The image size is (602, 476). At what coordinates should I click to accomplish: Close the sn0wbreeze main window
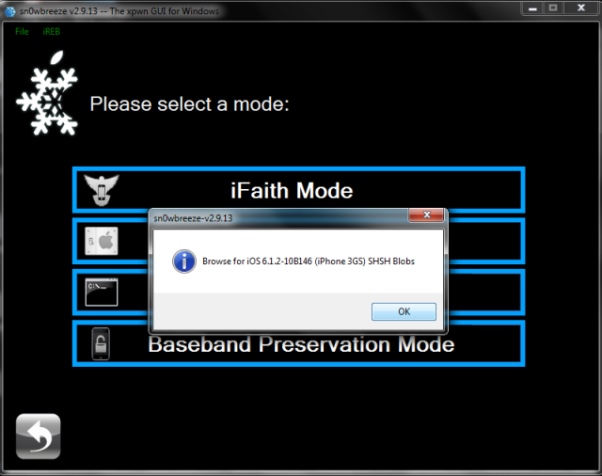[x=581, y=8]
